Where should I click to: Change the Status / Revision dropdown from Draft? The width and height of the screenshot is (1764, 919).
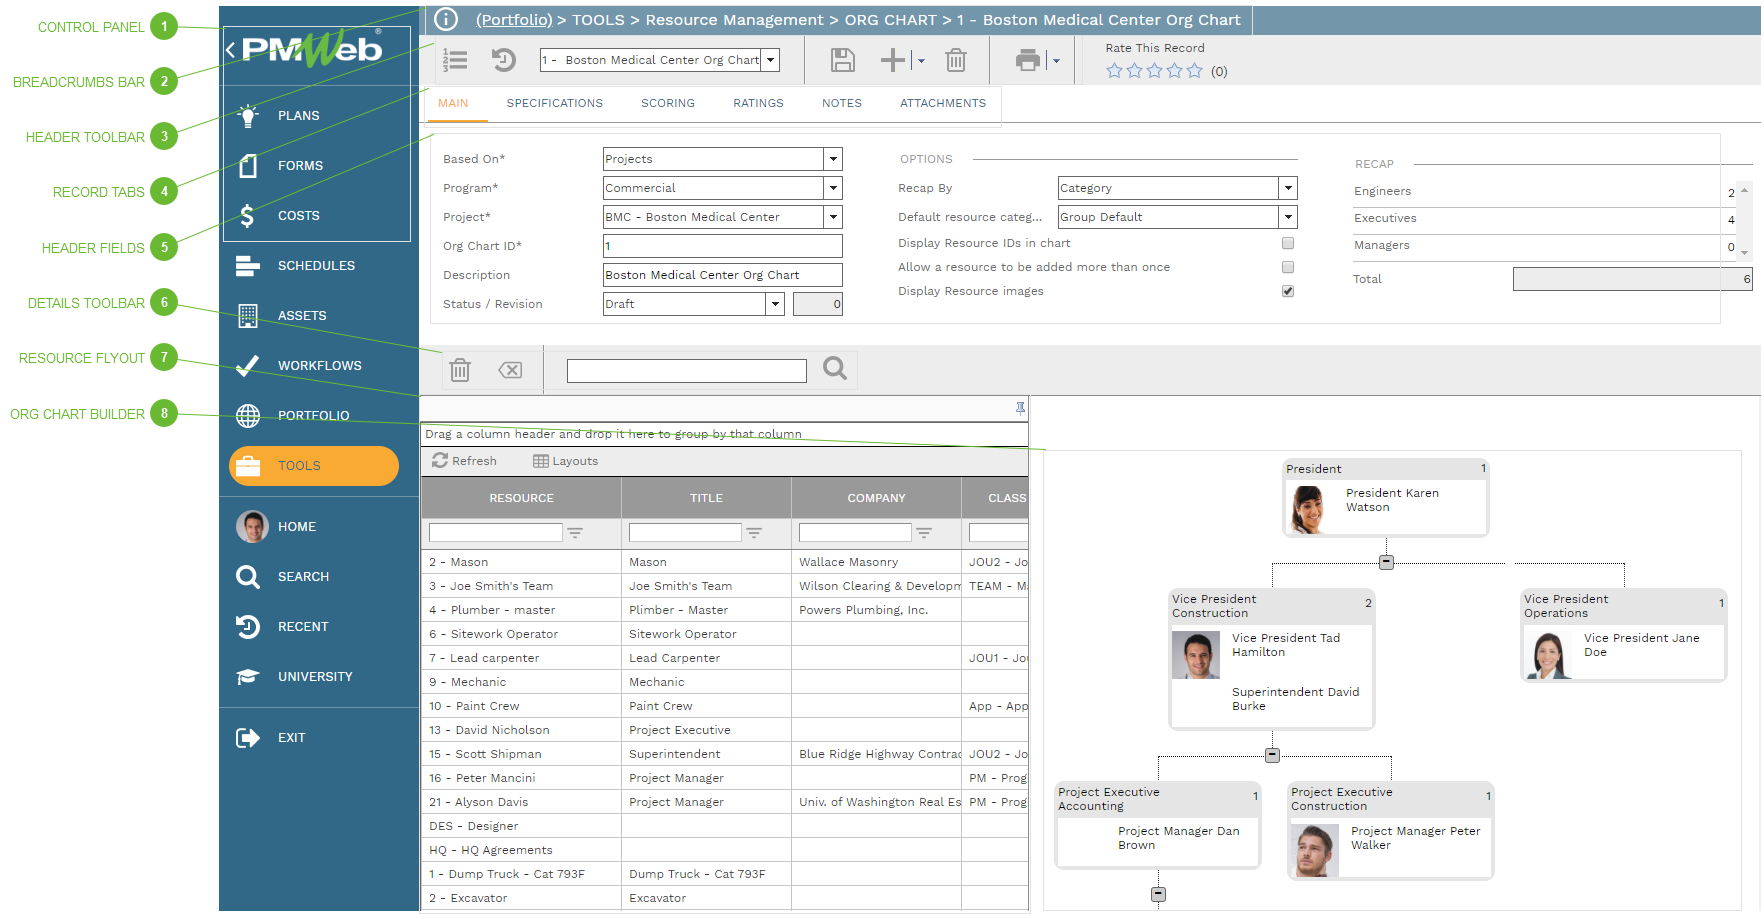pyautogui.click(x=776, y=304)
